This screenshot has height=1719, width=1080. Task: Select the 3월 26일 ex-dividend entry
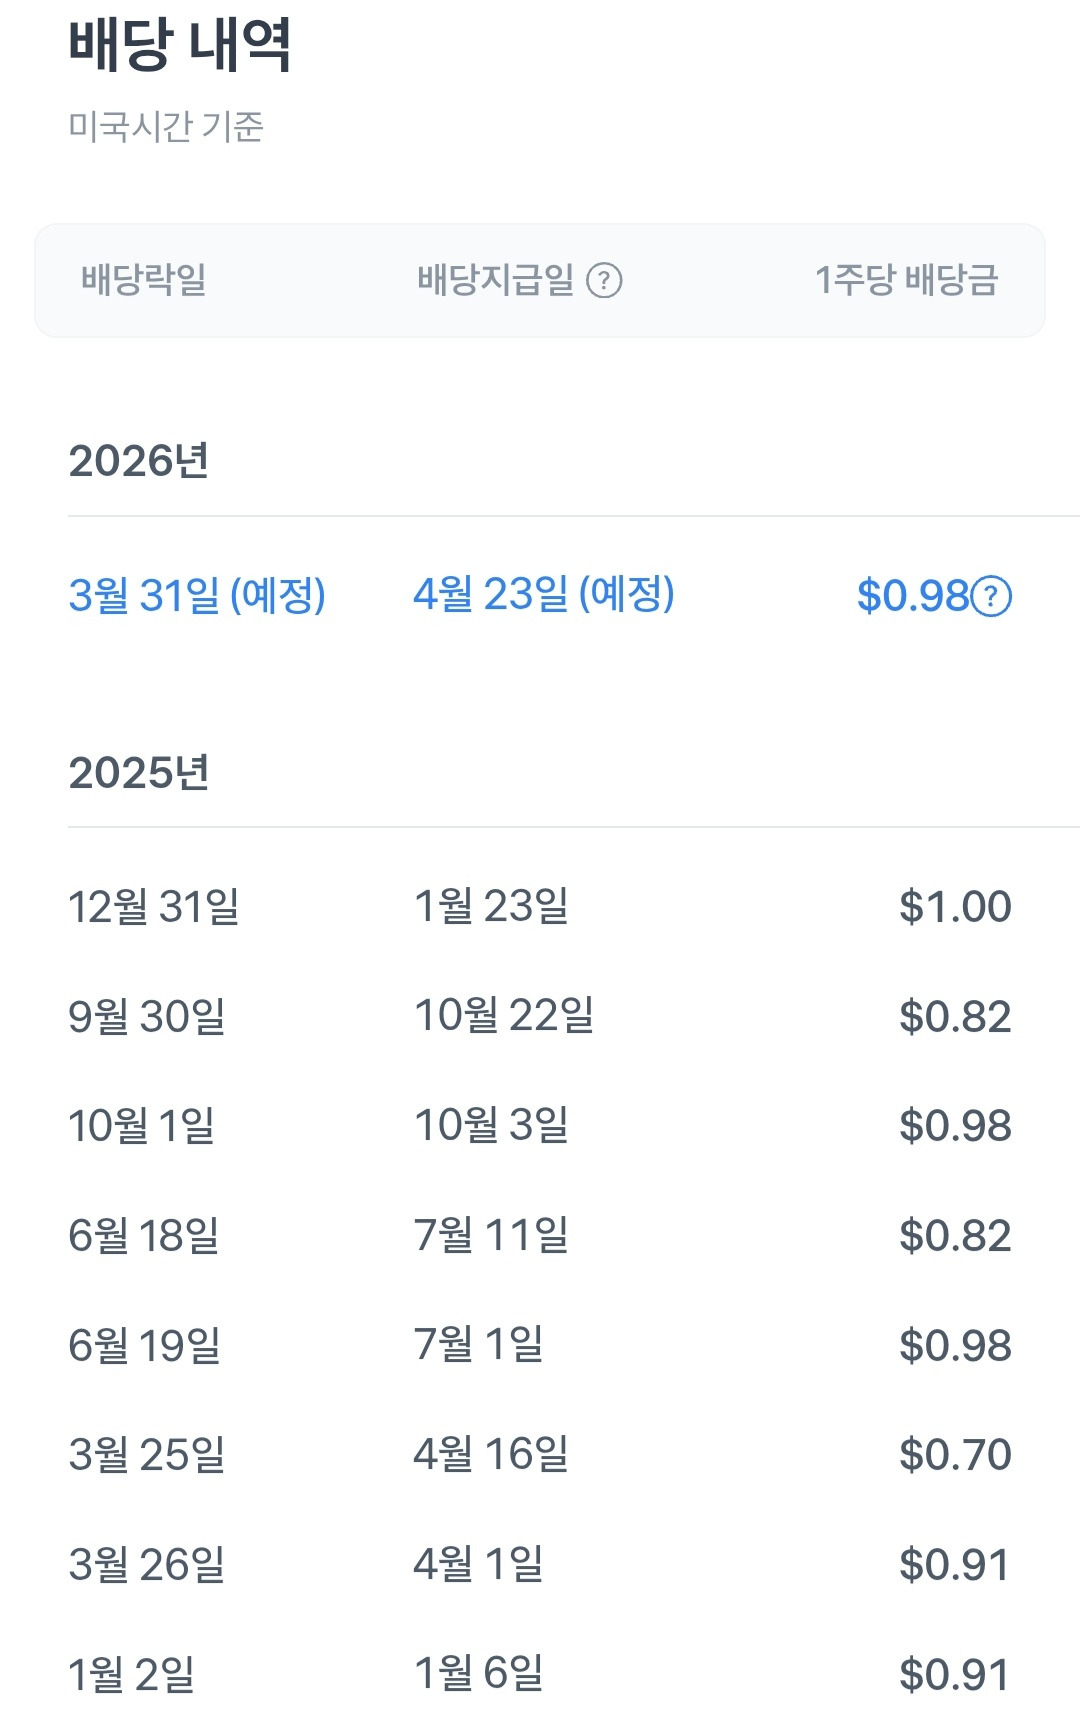coord(147,1565)
